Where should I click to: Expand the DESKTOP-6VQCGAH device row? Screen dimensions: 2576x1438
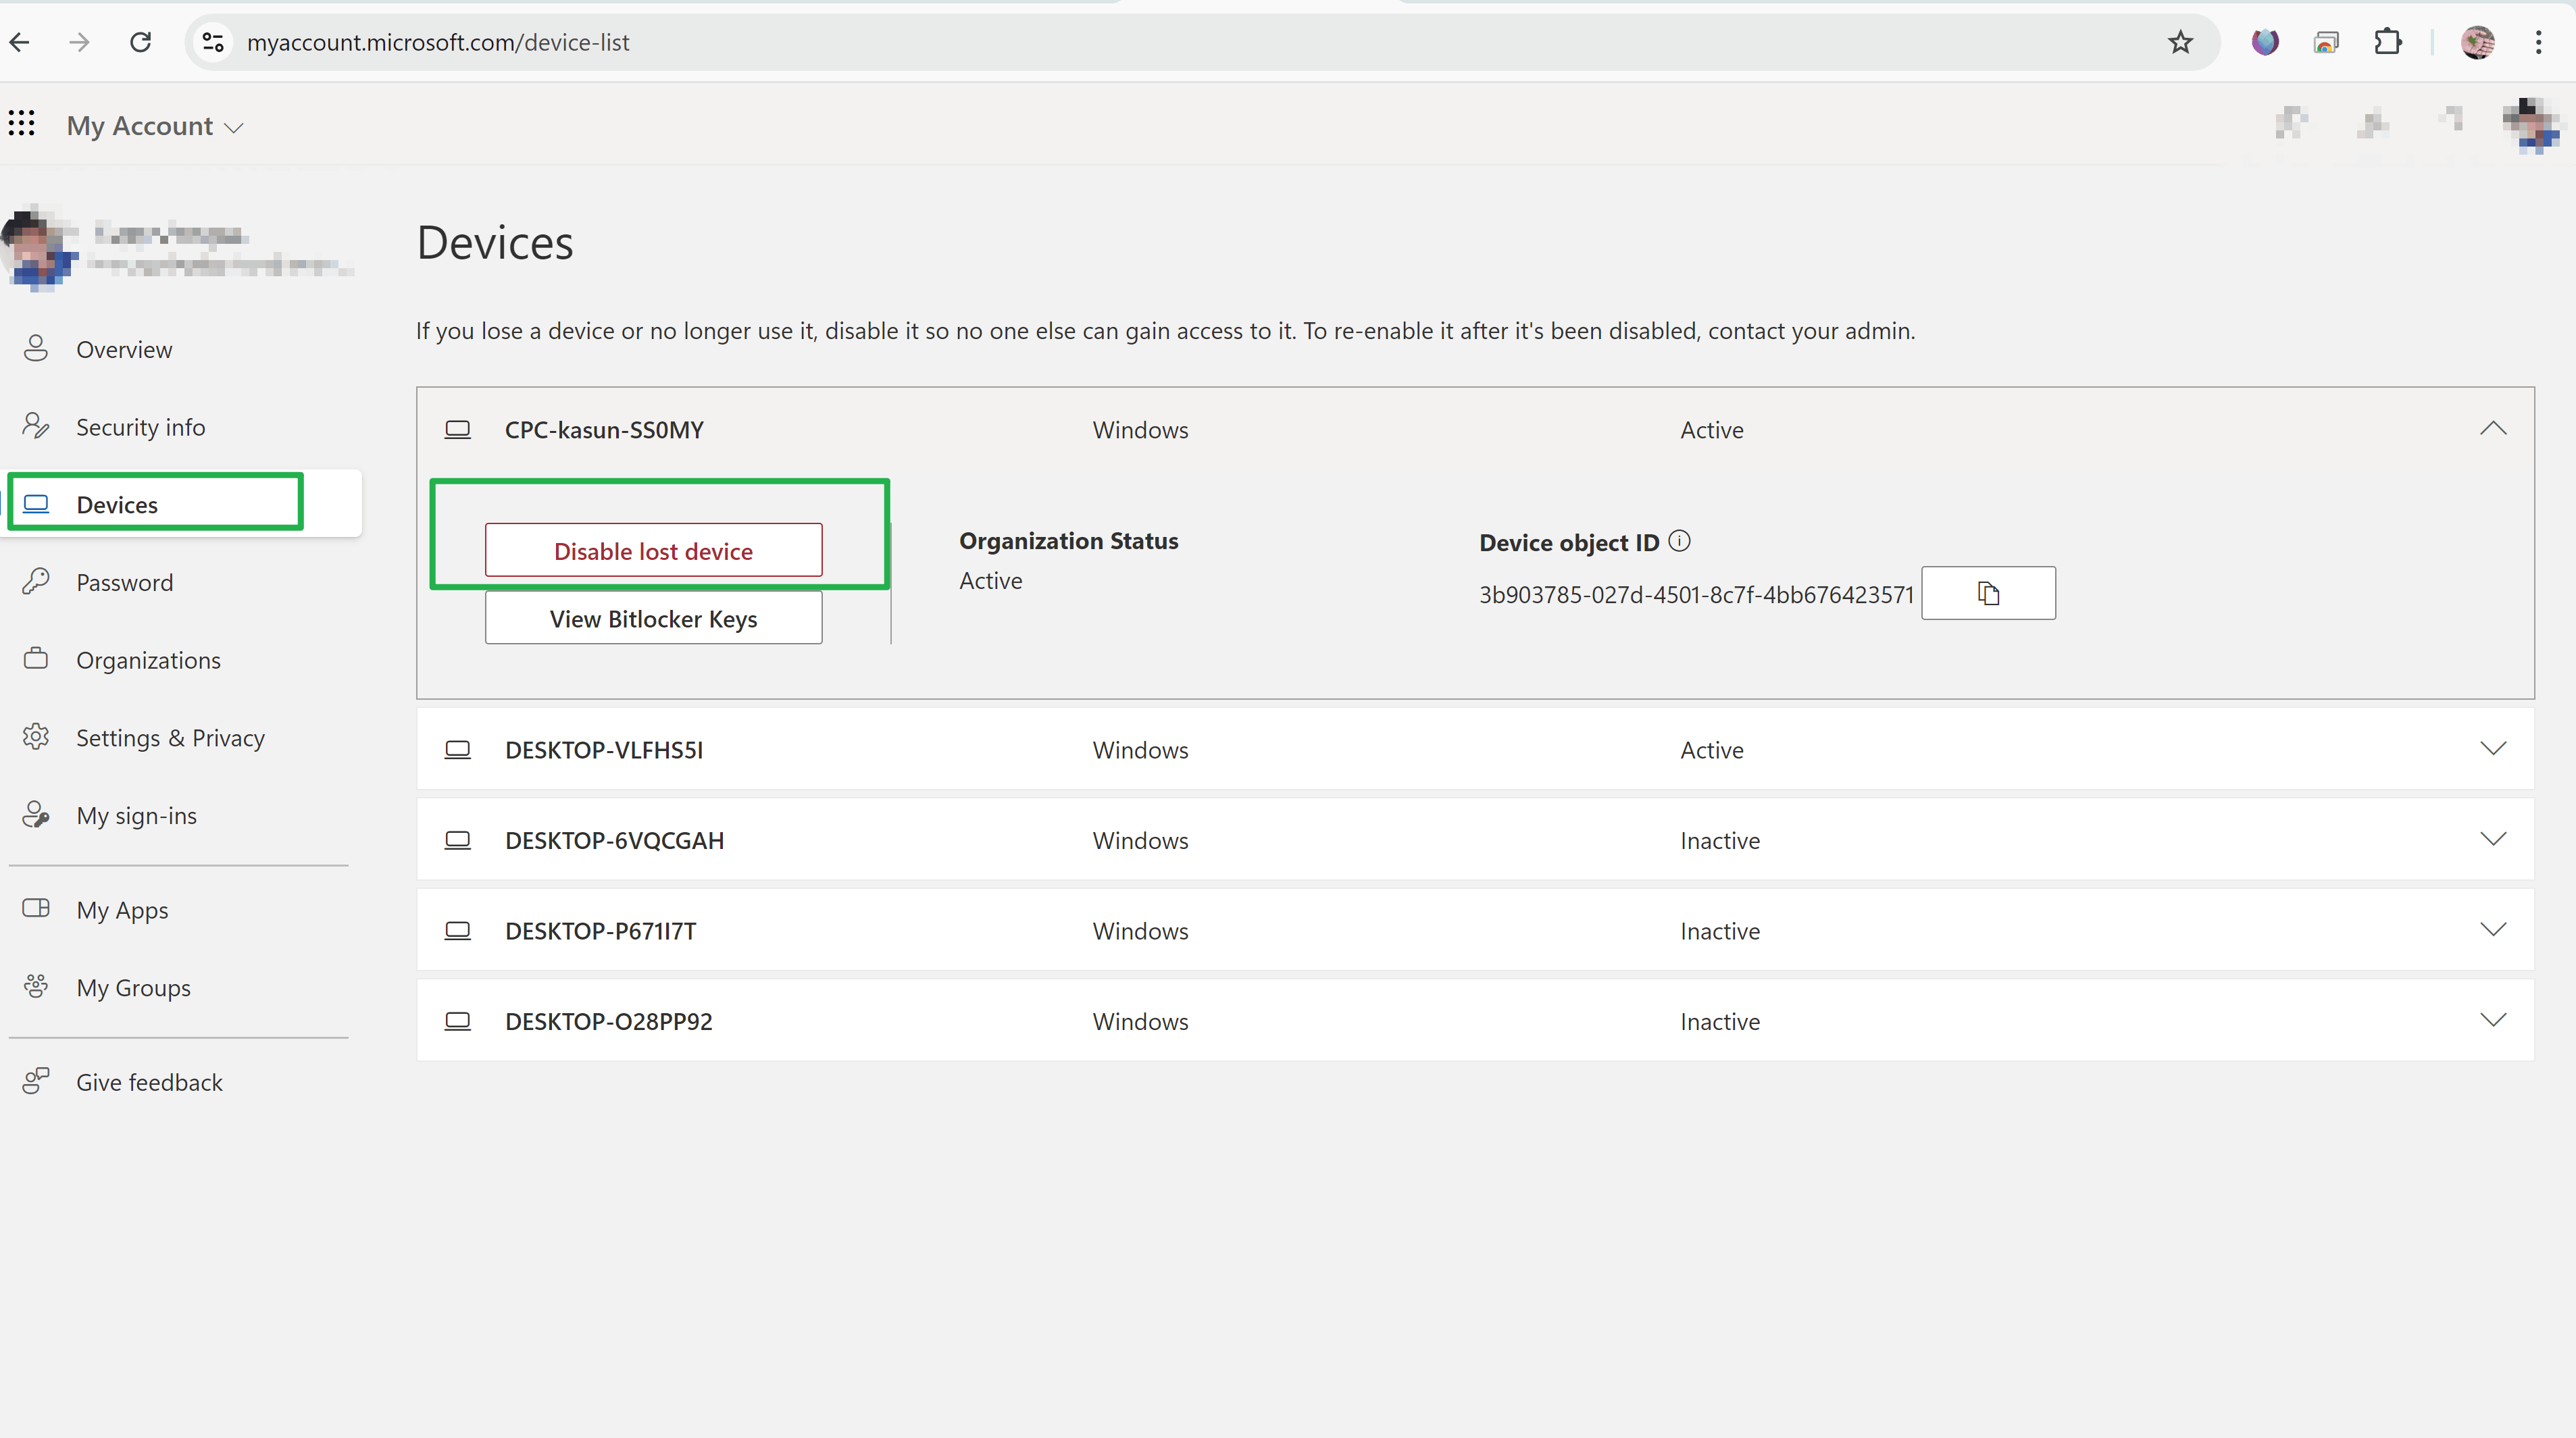2493,839
